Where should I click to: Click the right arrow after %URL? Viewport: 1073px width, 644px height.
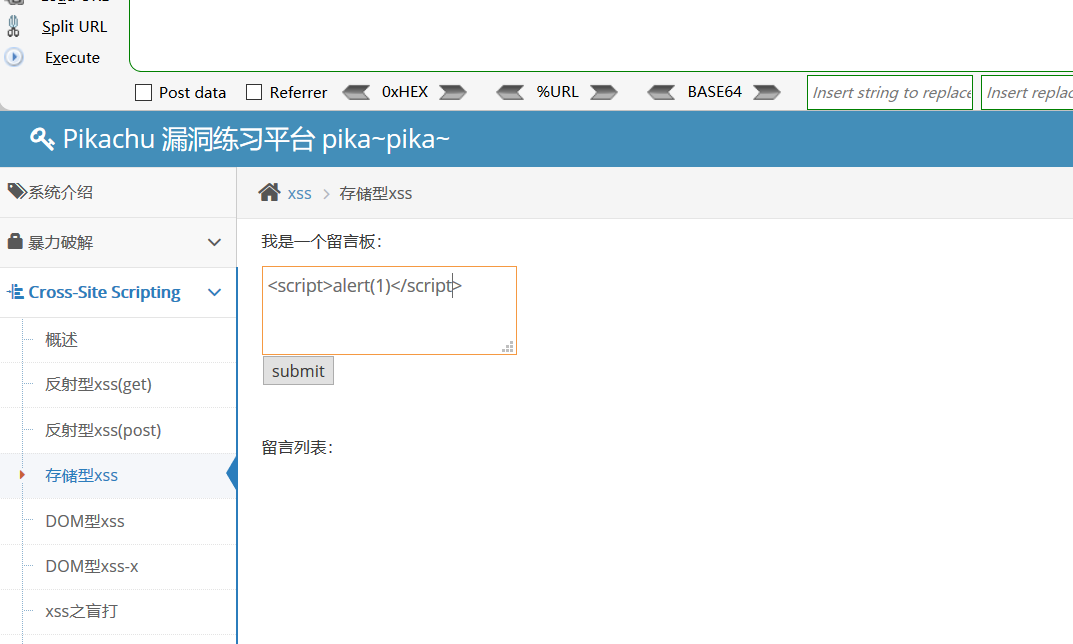pyautogui.click(x=604, y=92)
